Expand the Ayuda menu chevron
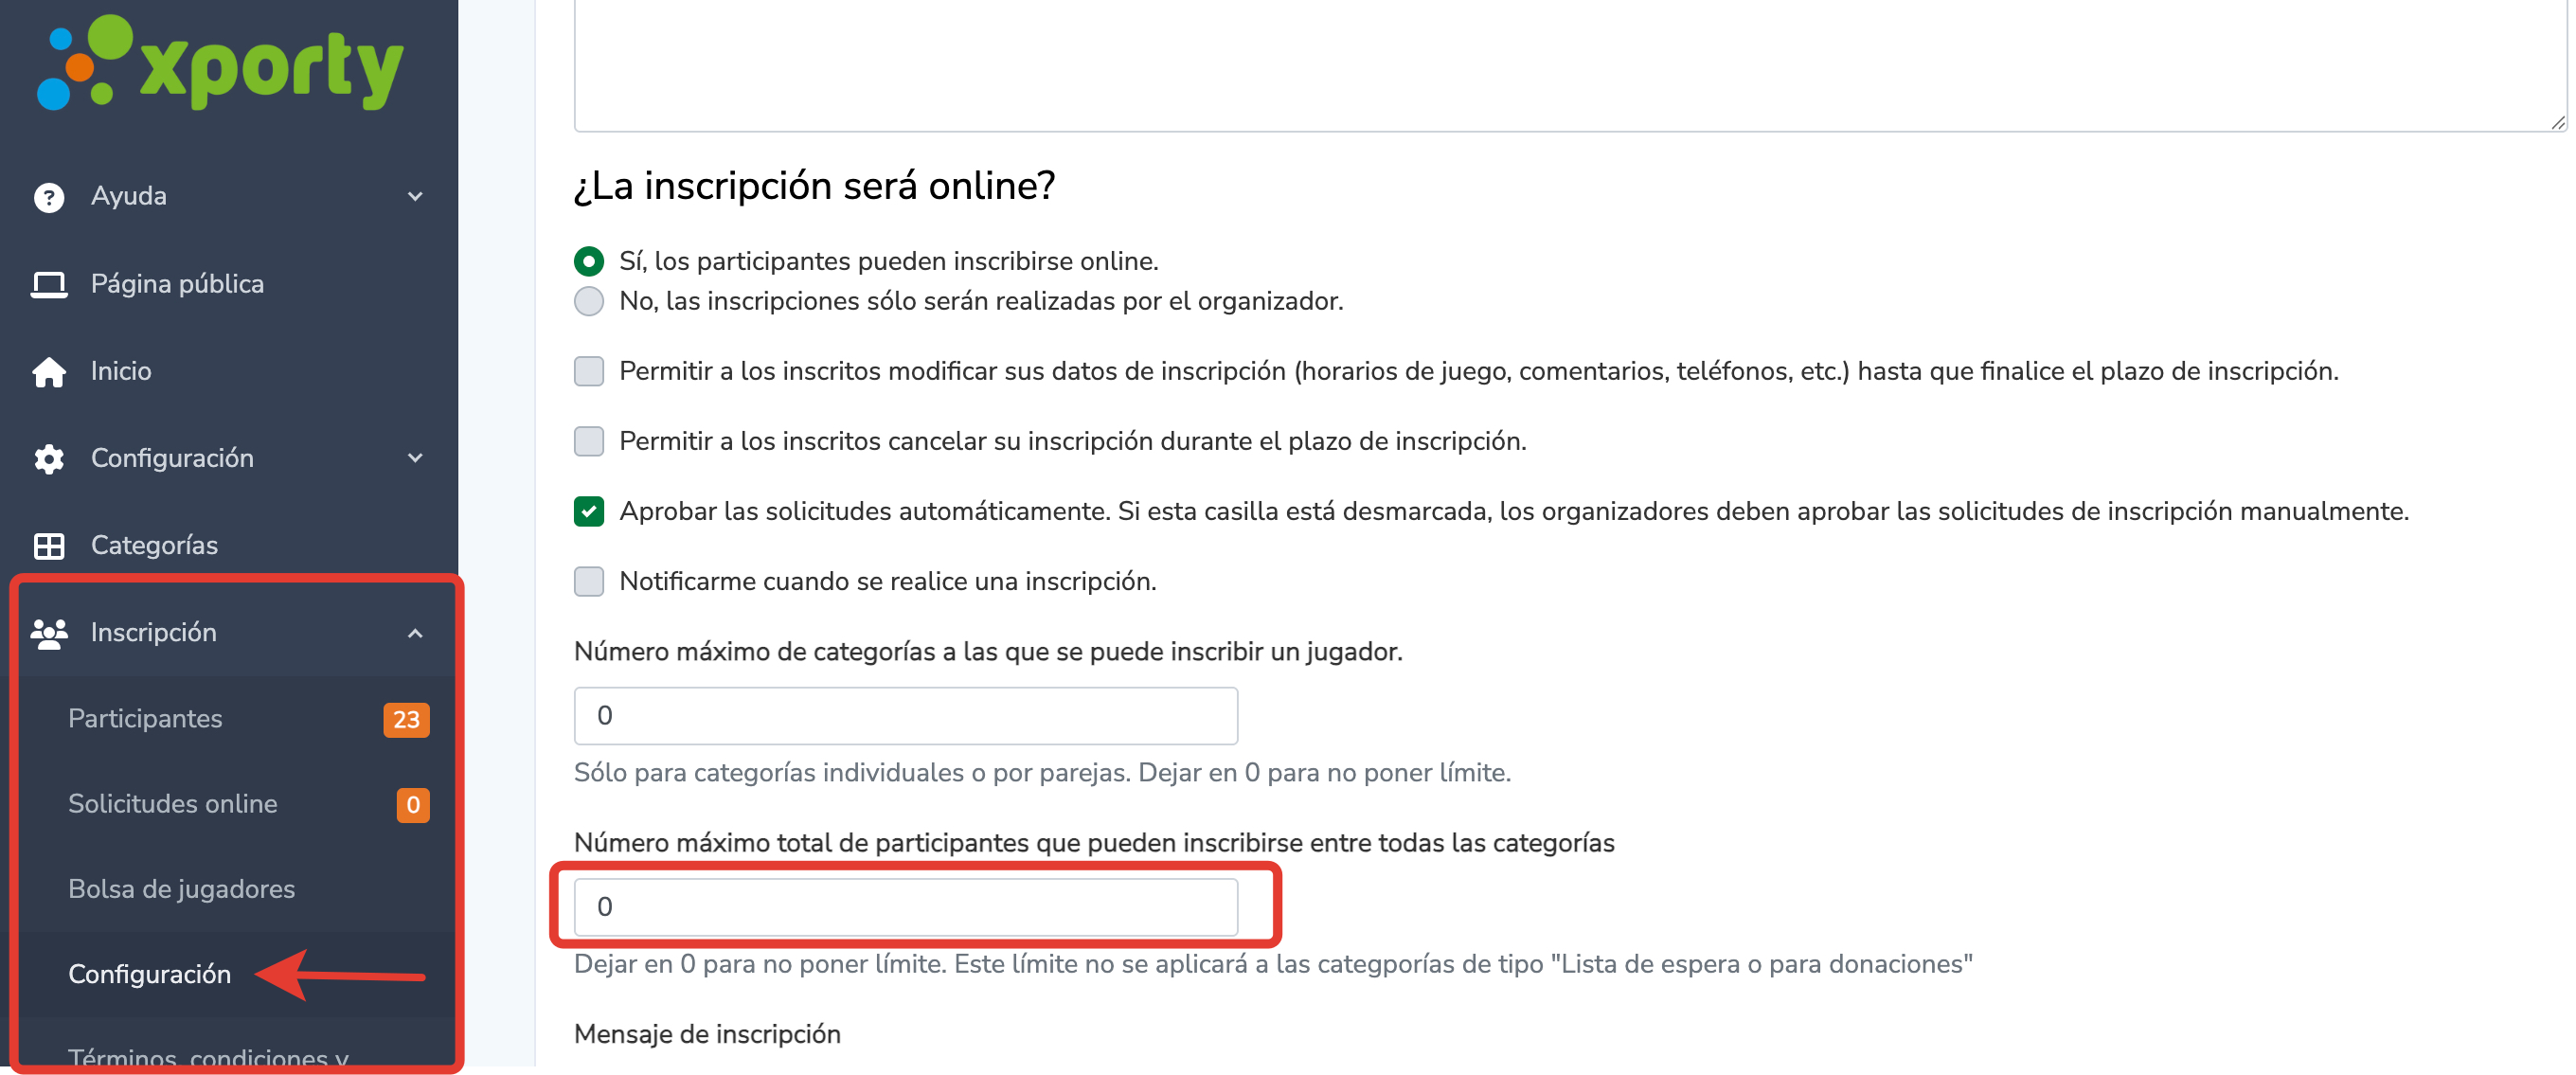This screenshot has width=2576, height=1075. [415, 197]
